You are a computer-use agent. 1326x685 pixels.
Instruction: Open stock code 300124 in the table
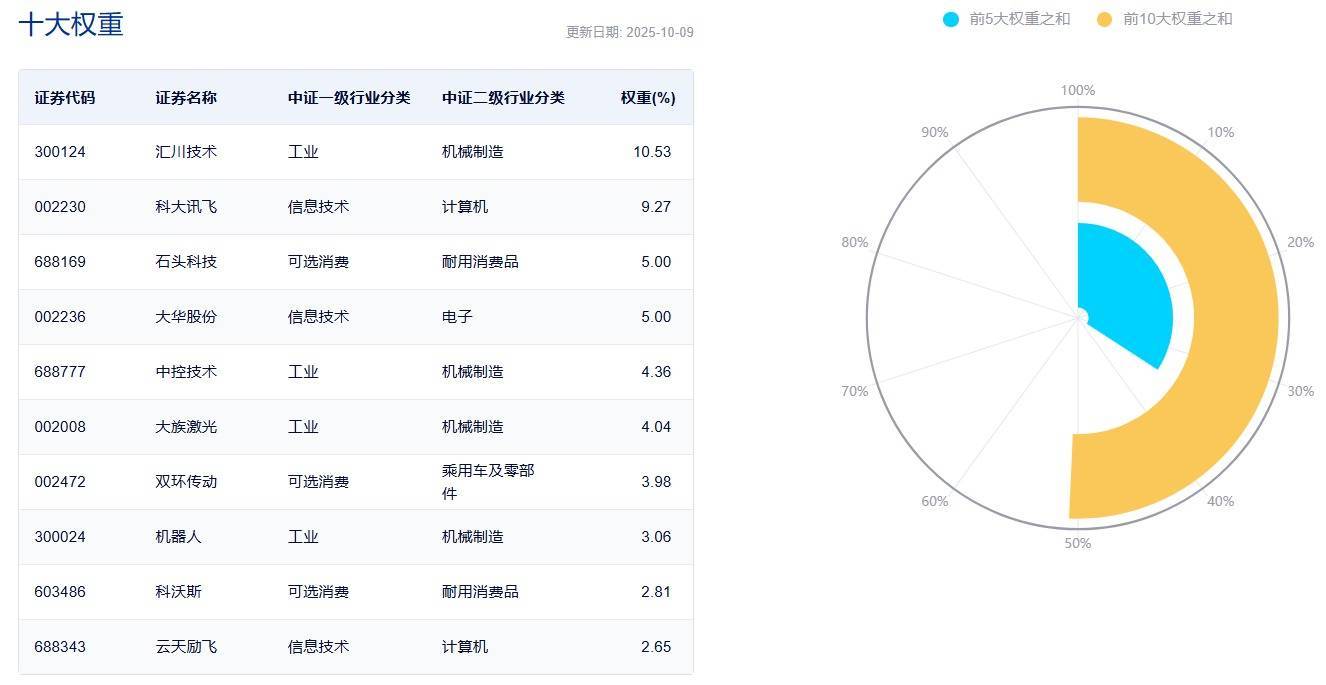click(x=60, y=152)
